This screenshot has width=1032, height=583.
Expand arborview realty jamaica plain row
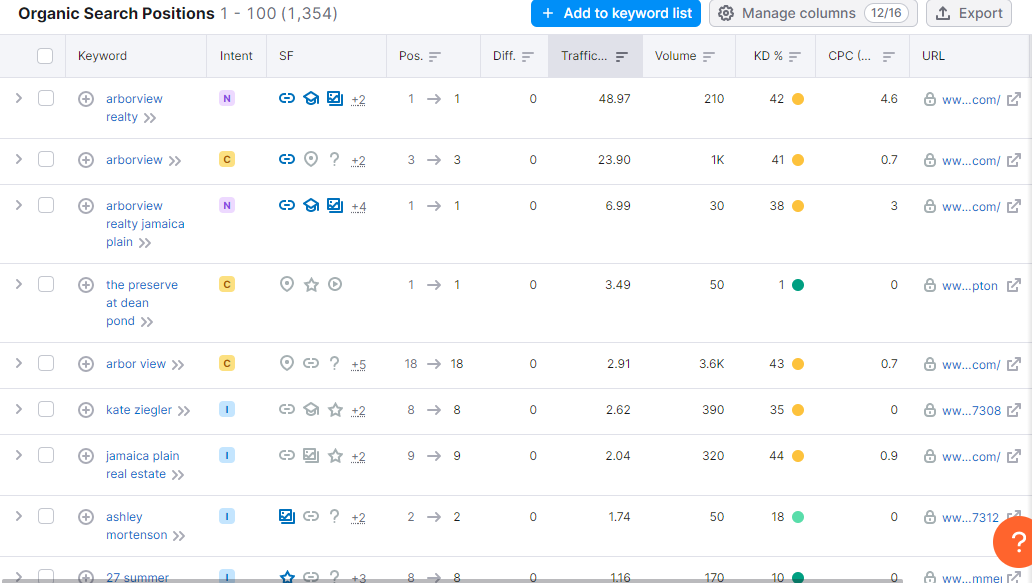(18, 205)
